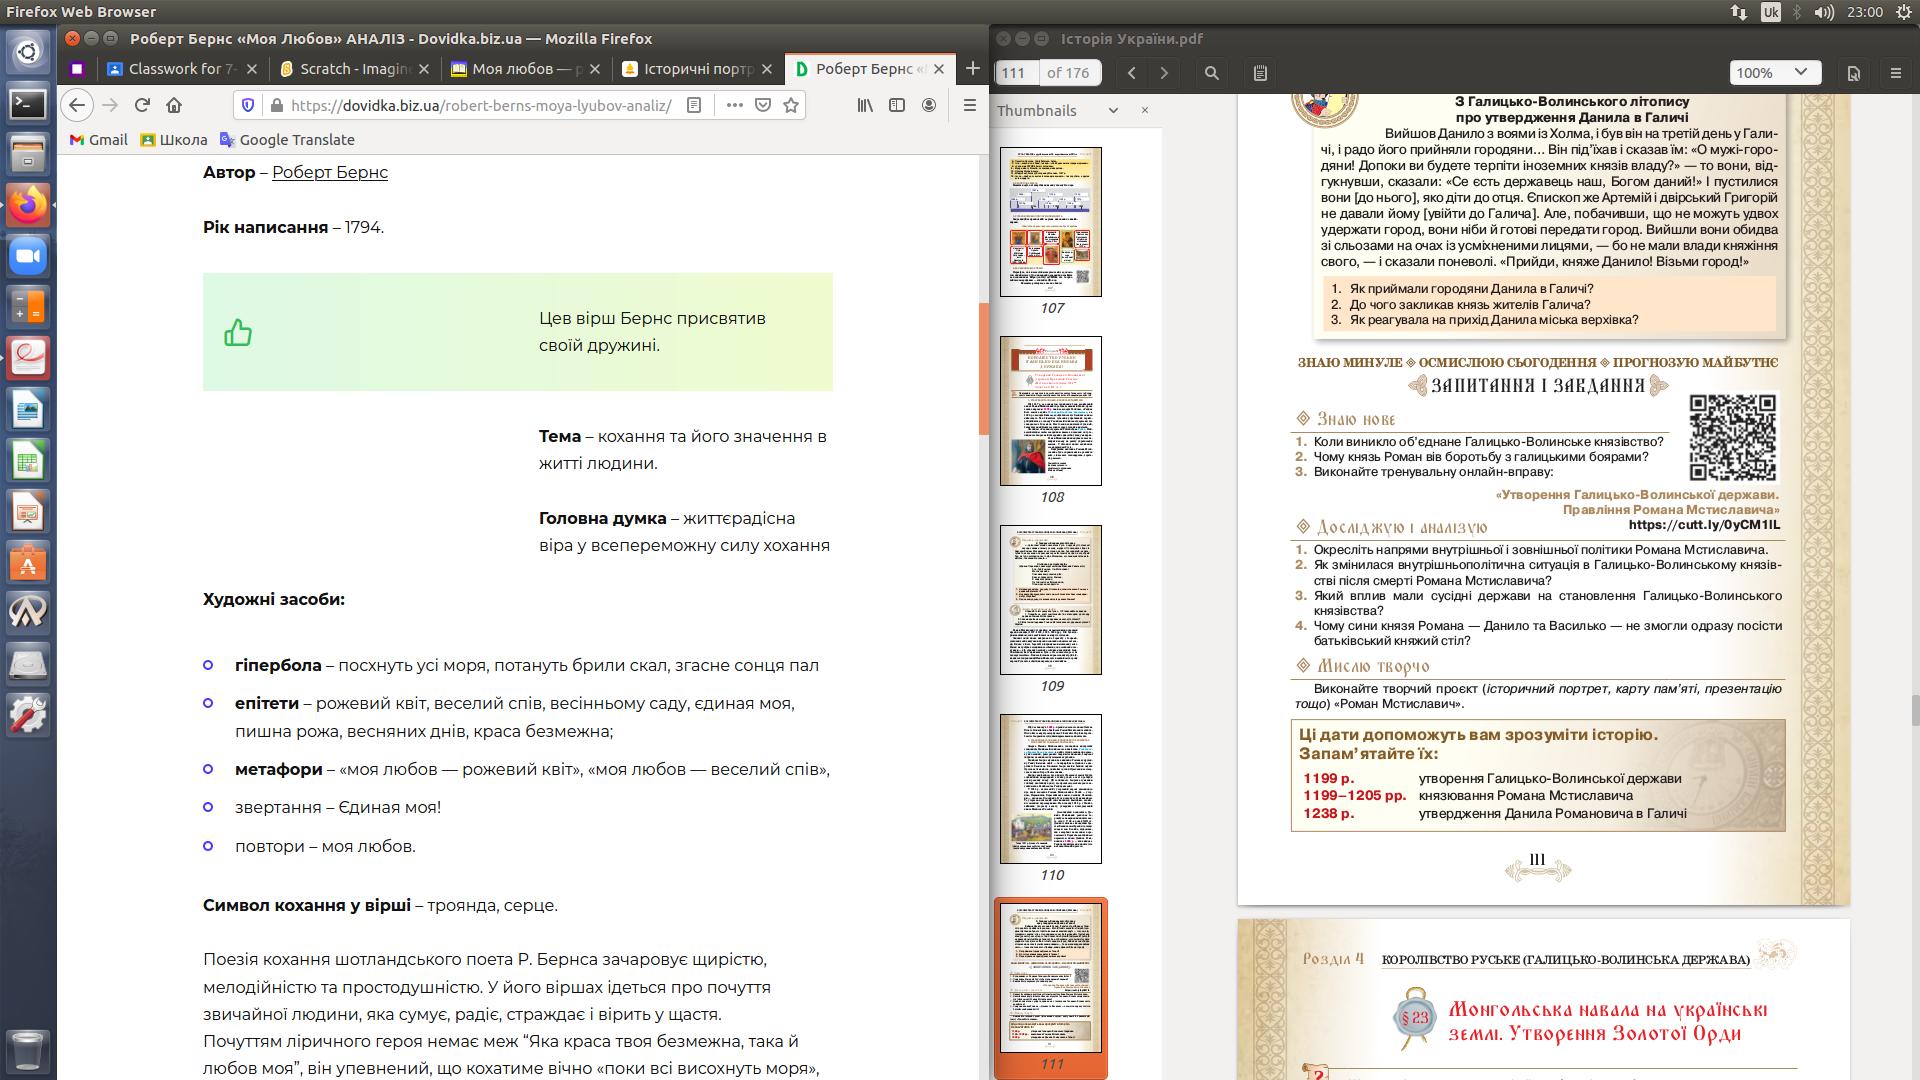1920x1080 pixels.
Task: Toggle Firefox sidebar view
Action: [897, 105]
